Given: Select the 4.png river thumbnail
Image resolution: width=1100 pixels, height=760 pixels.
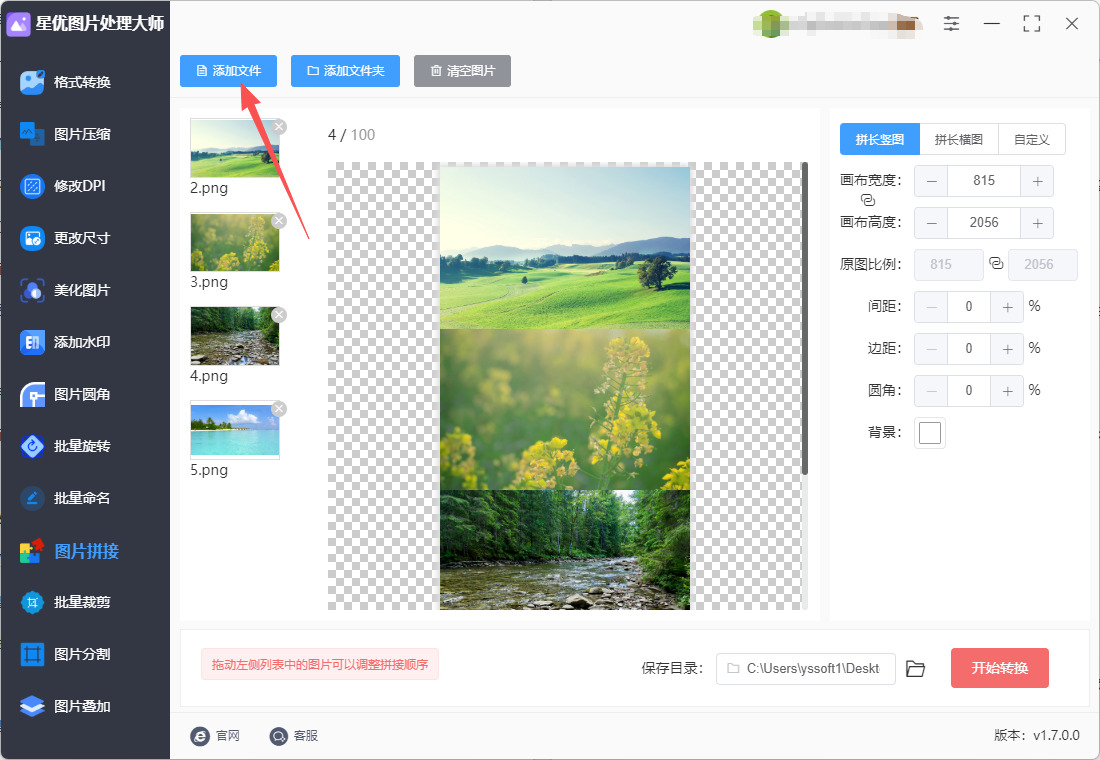Looking at the screenshot, I should [x=235, y=336].
